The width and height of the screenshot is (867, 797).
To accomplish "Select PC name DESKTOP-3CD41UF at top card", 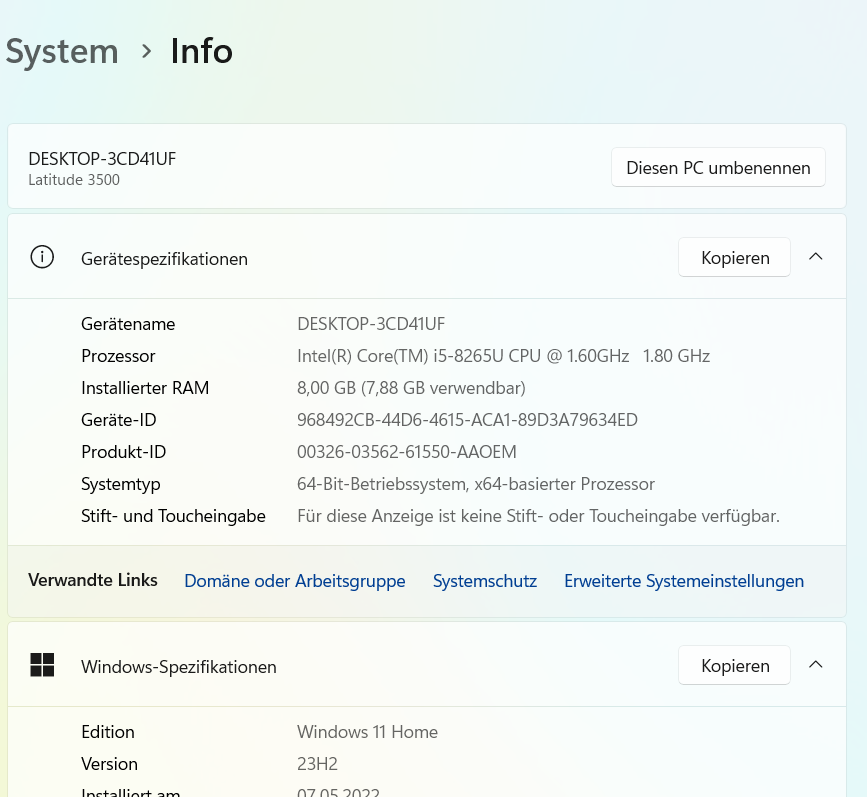I will coord(102,159).
